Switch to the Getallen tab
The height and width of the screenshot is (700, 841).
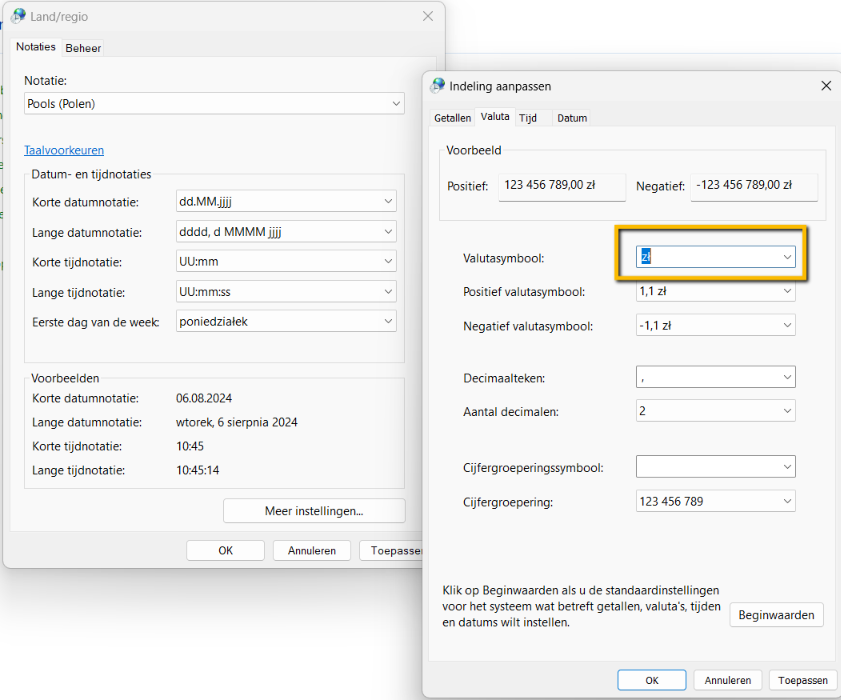pyautogui.click(x=452, y=118)
